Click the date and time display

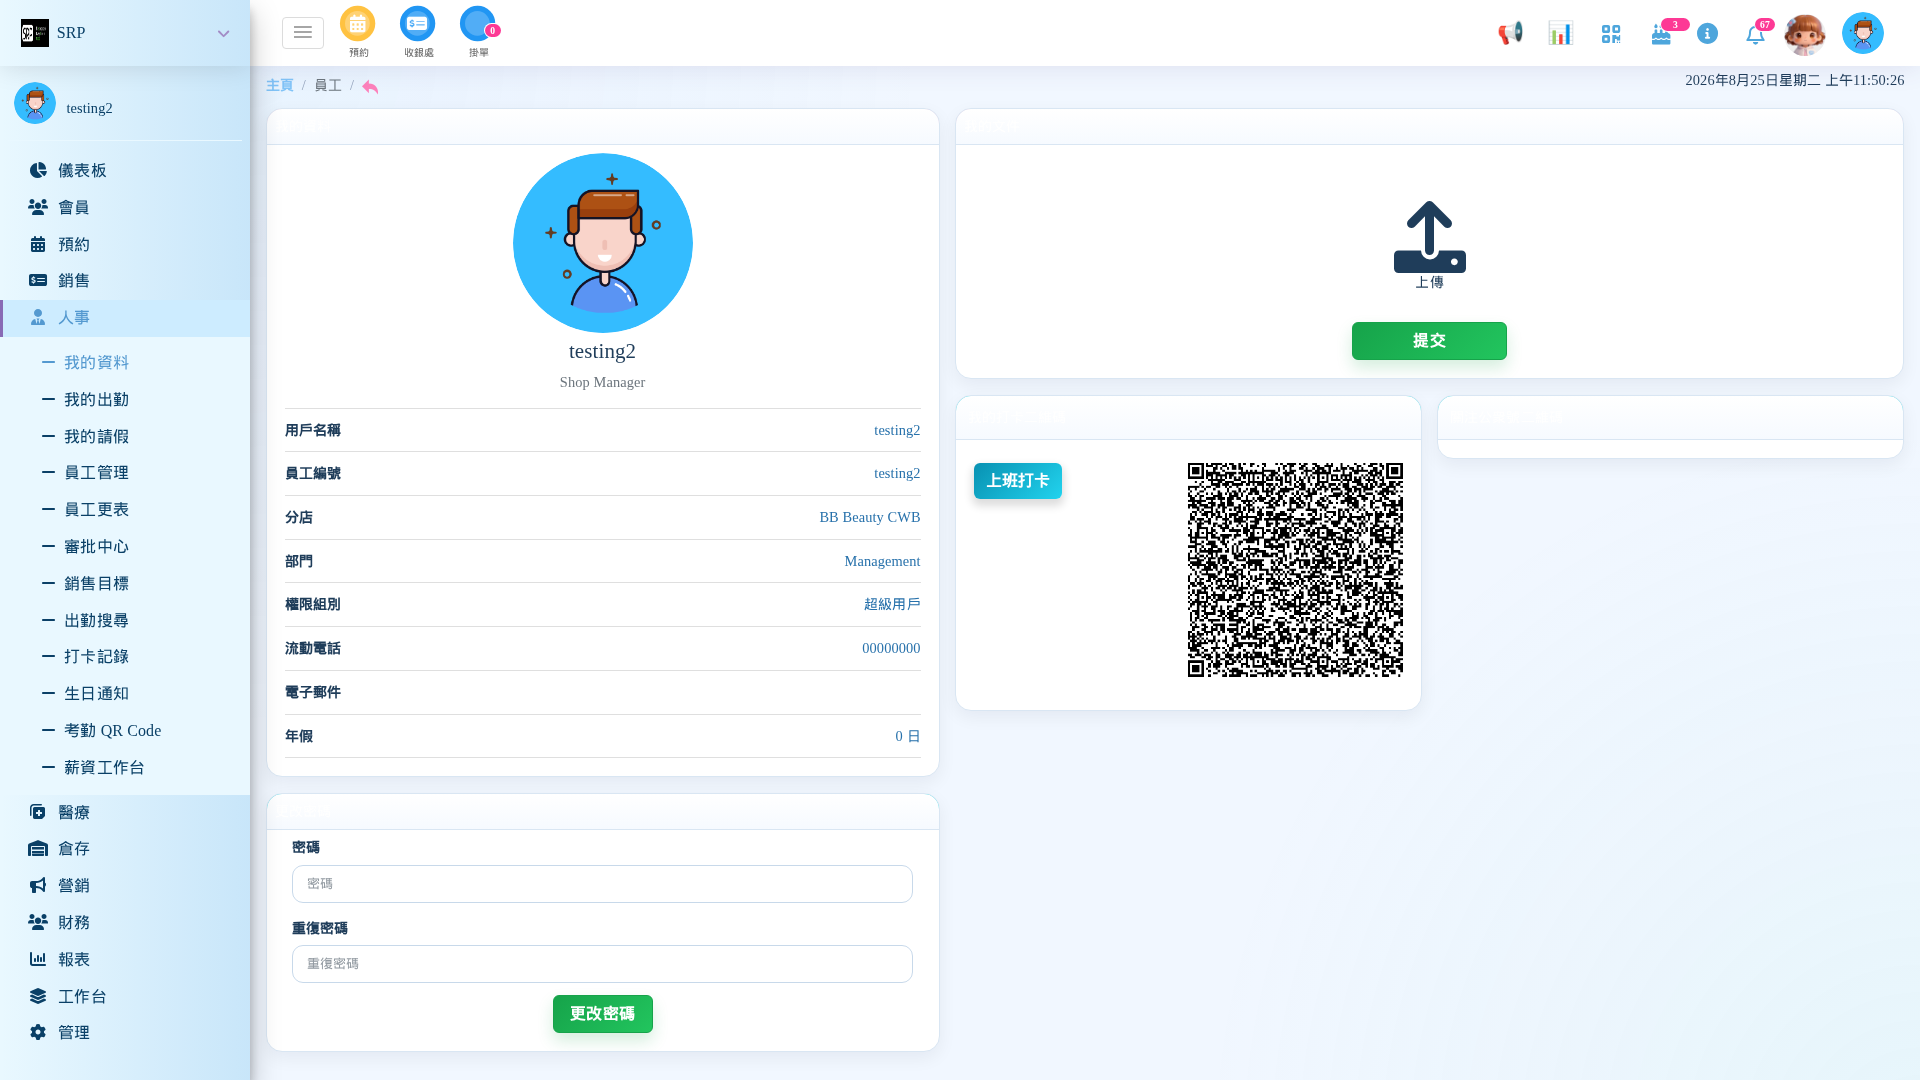pos(1795,81)
